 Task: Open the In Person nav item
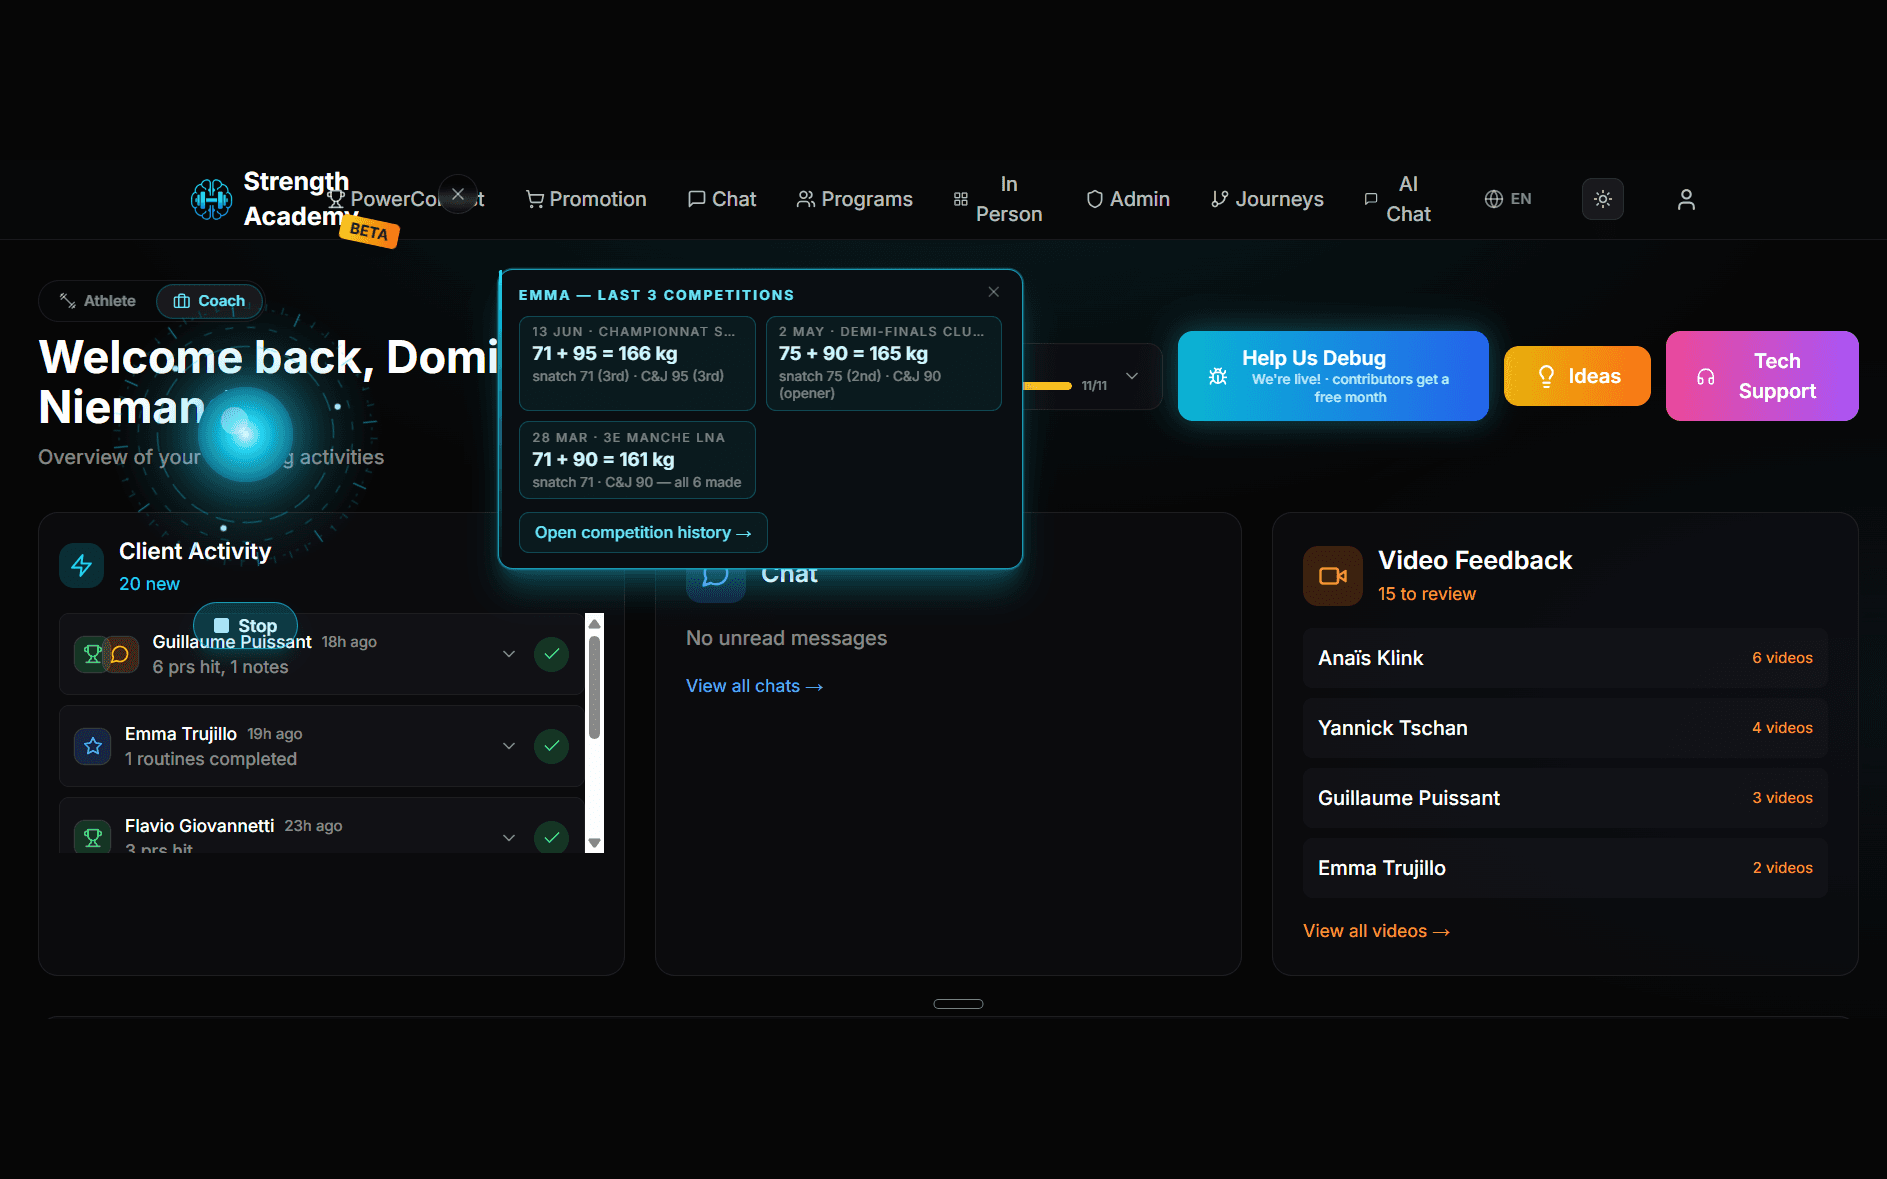click(998, 199)
